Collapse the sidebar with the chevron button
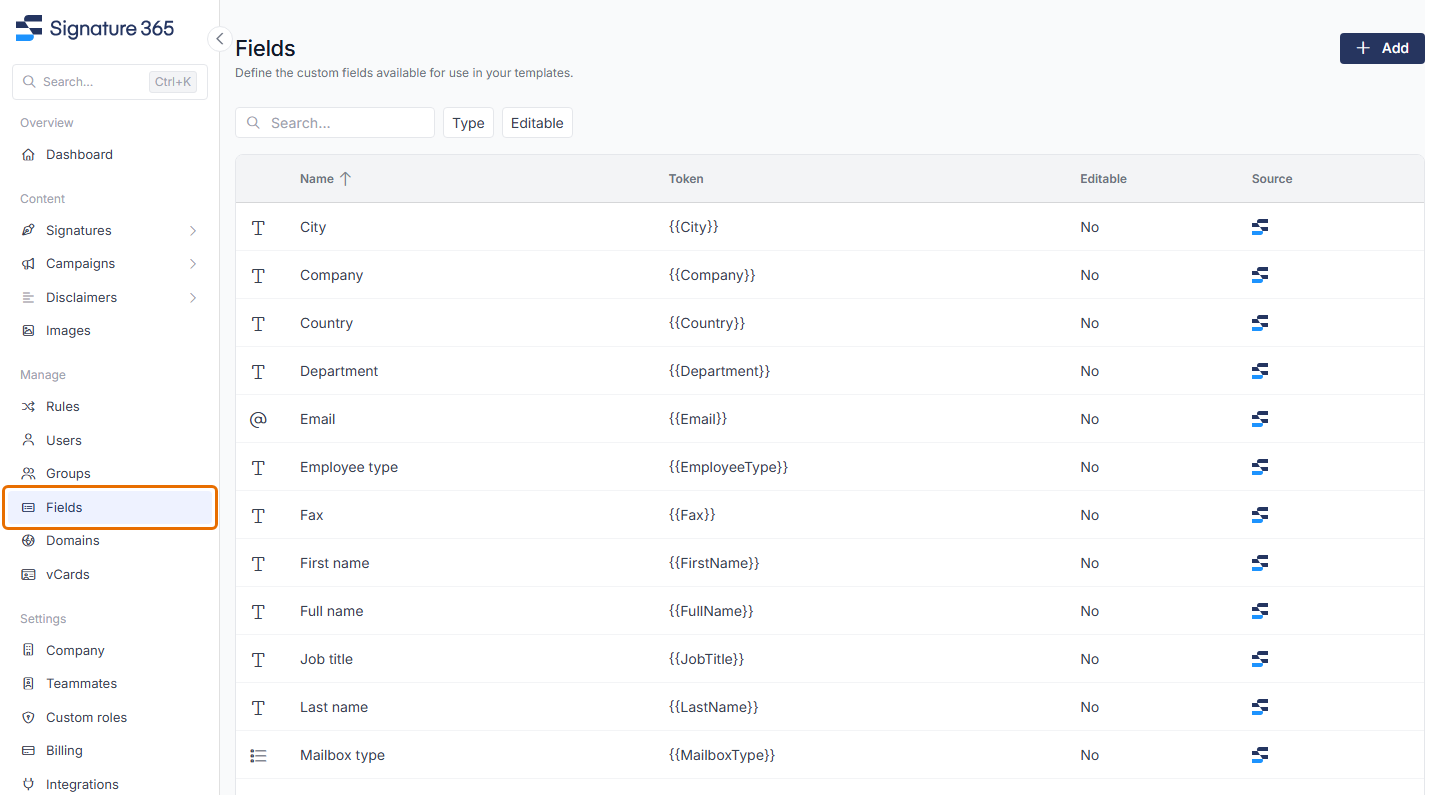This screenshot has width=1440, height=795. pyautogui.click(x=219, y=39)
